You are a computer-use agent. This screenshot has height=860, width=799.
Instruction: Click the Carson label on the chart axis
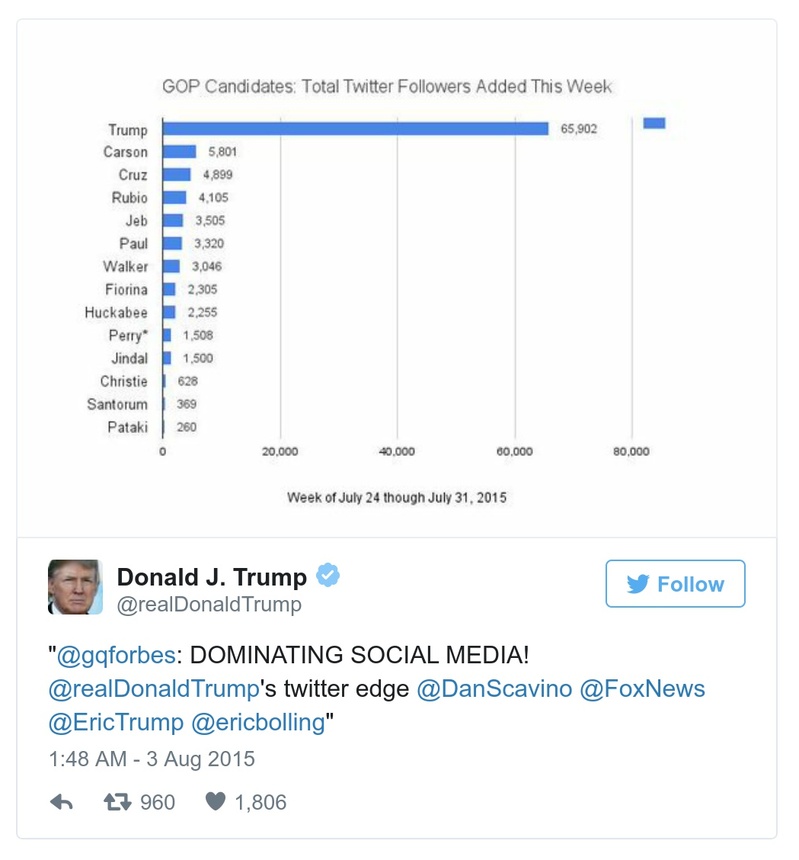point(130,151)
